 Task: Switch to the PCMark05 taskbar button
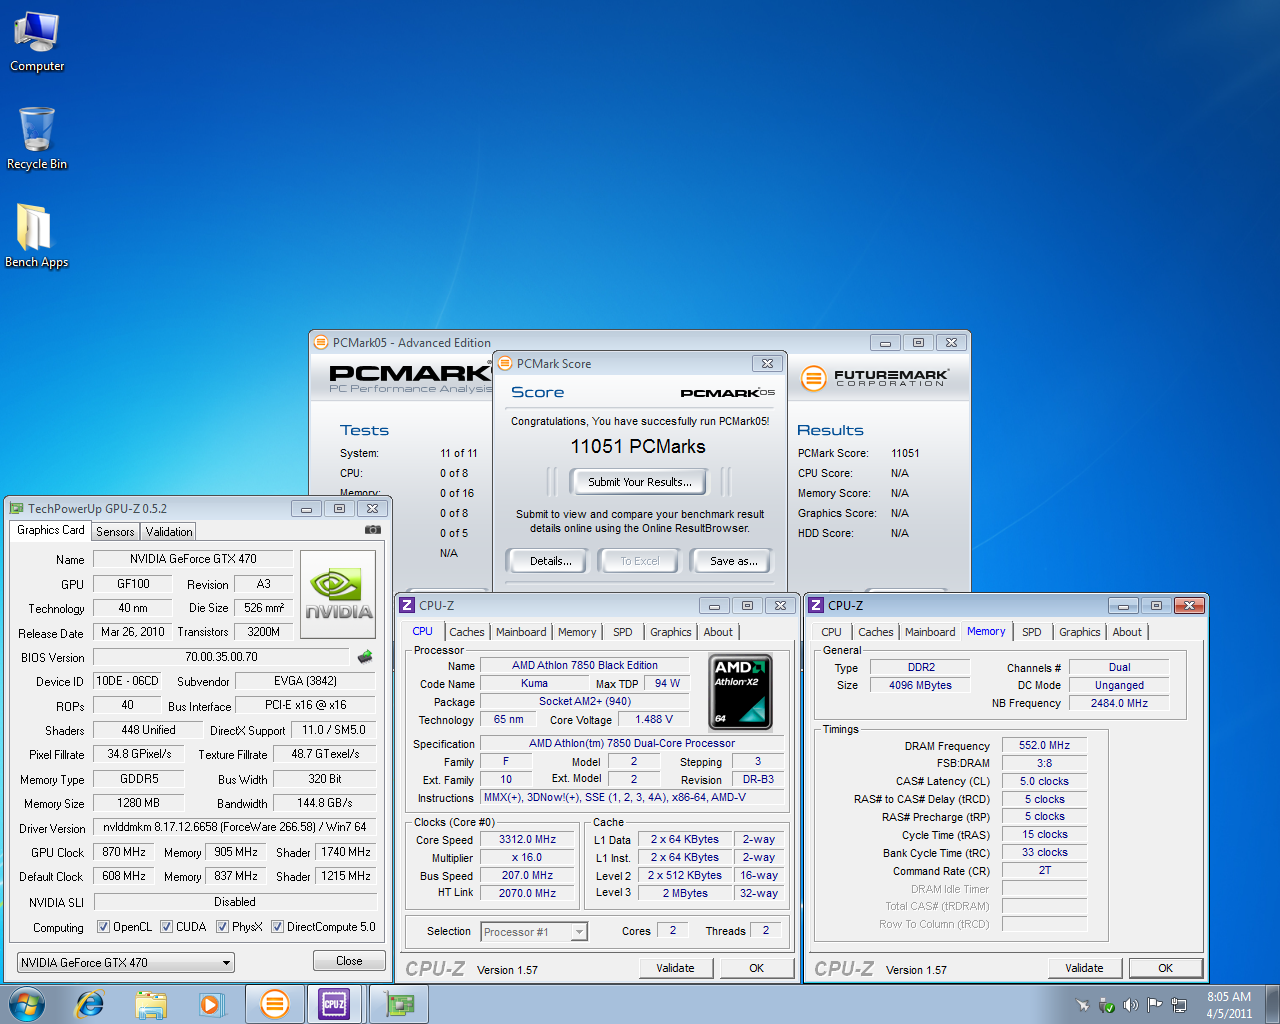274,1004
